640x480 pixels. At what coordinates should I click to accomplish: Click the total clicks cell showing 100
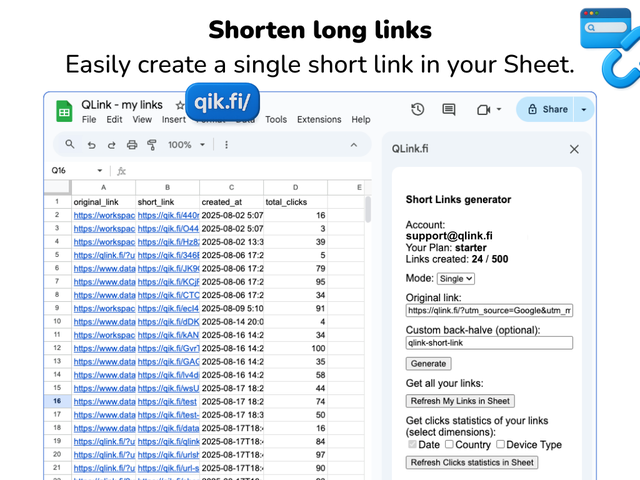(x=296, y=349)
